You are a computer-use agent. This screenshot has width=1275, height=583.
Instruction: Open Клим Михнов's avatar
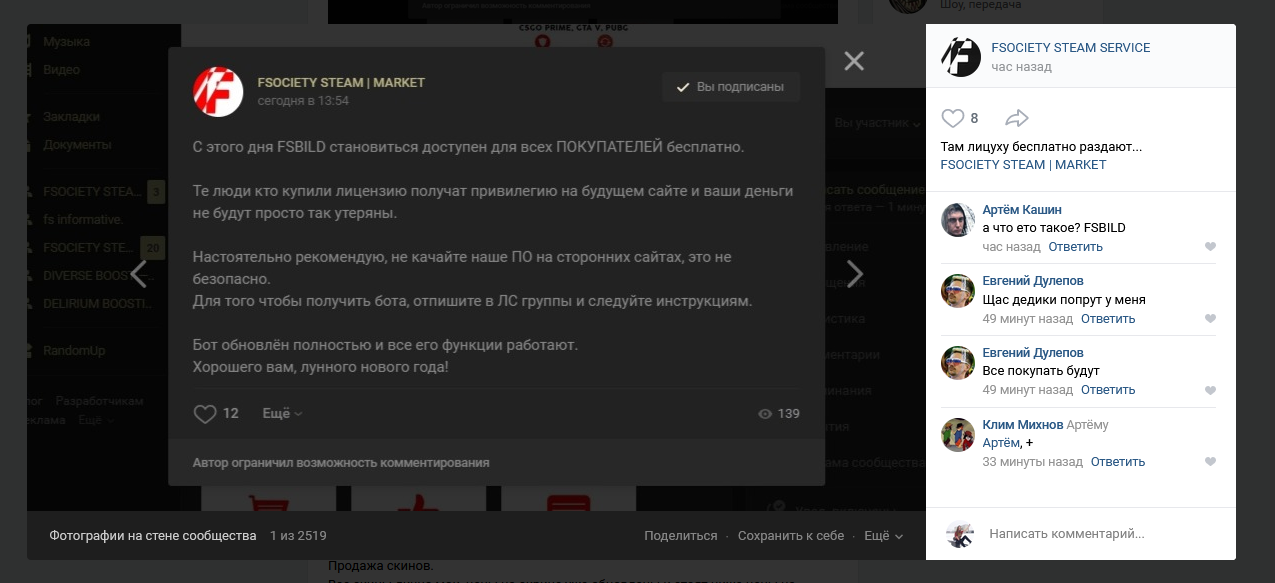point(958,435)
